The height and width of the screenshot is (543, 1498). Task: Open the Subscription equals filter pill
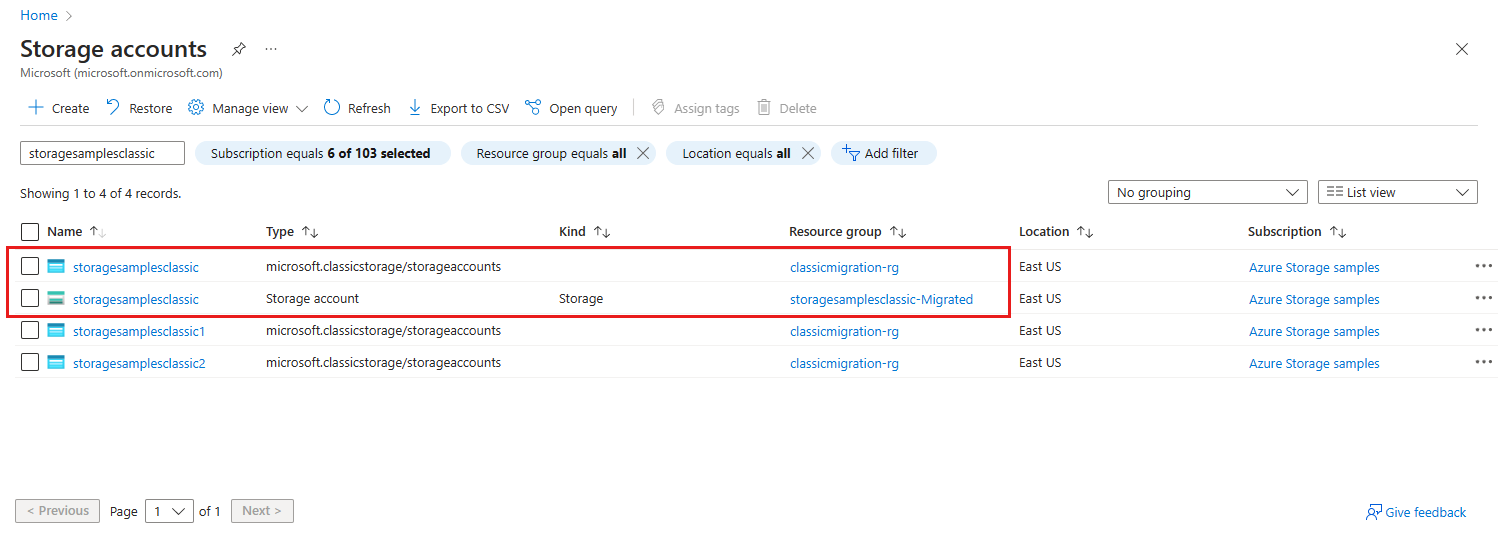pyautogui.click(x=322, y=153)
